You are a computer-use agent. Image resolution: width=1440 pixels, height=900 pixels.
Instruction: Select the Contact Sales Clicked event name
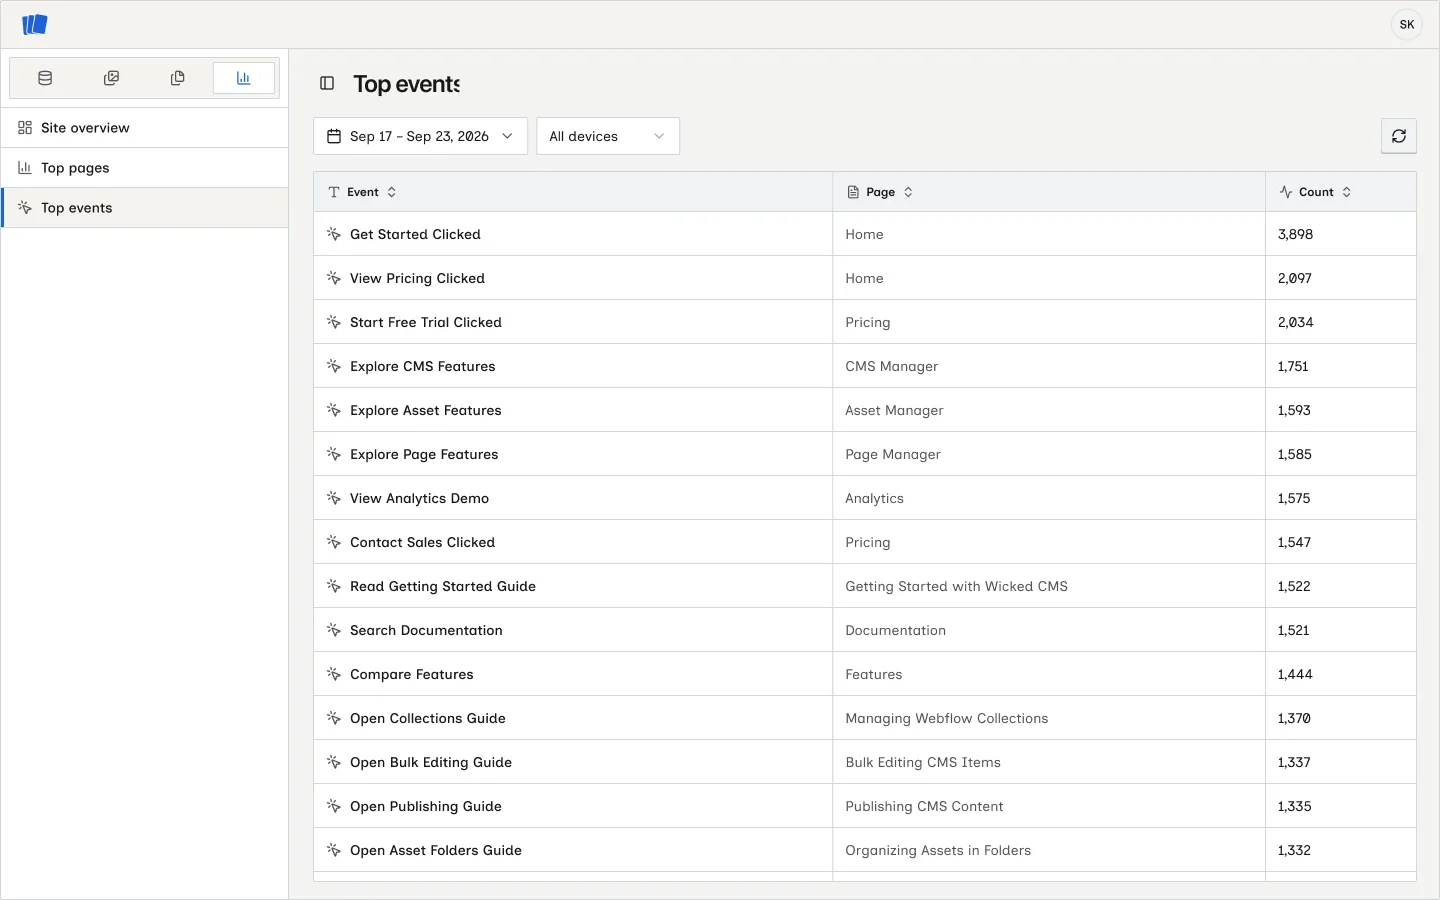click(x=422, y=542)
